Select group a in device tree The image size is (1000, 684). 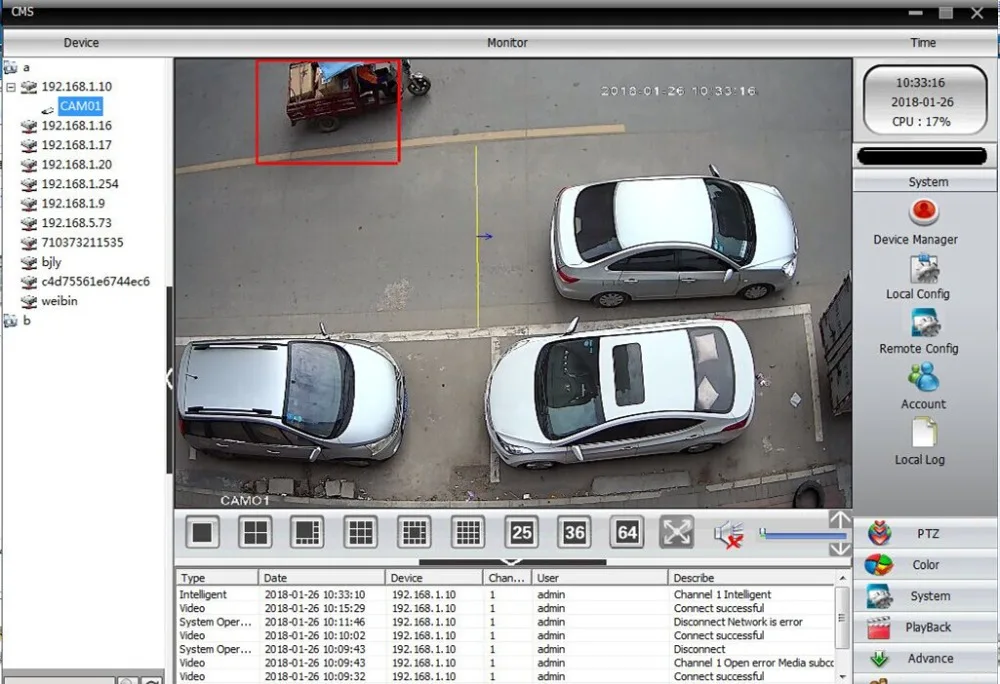pyautogui.click(x=26, y=67)
